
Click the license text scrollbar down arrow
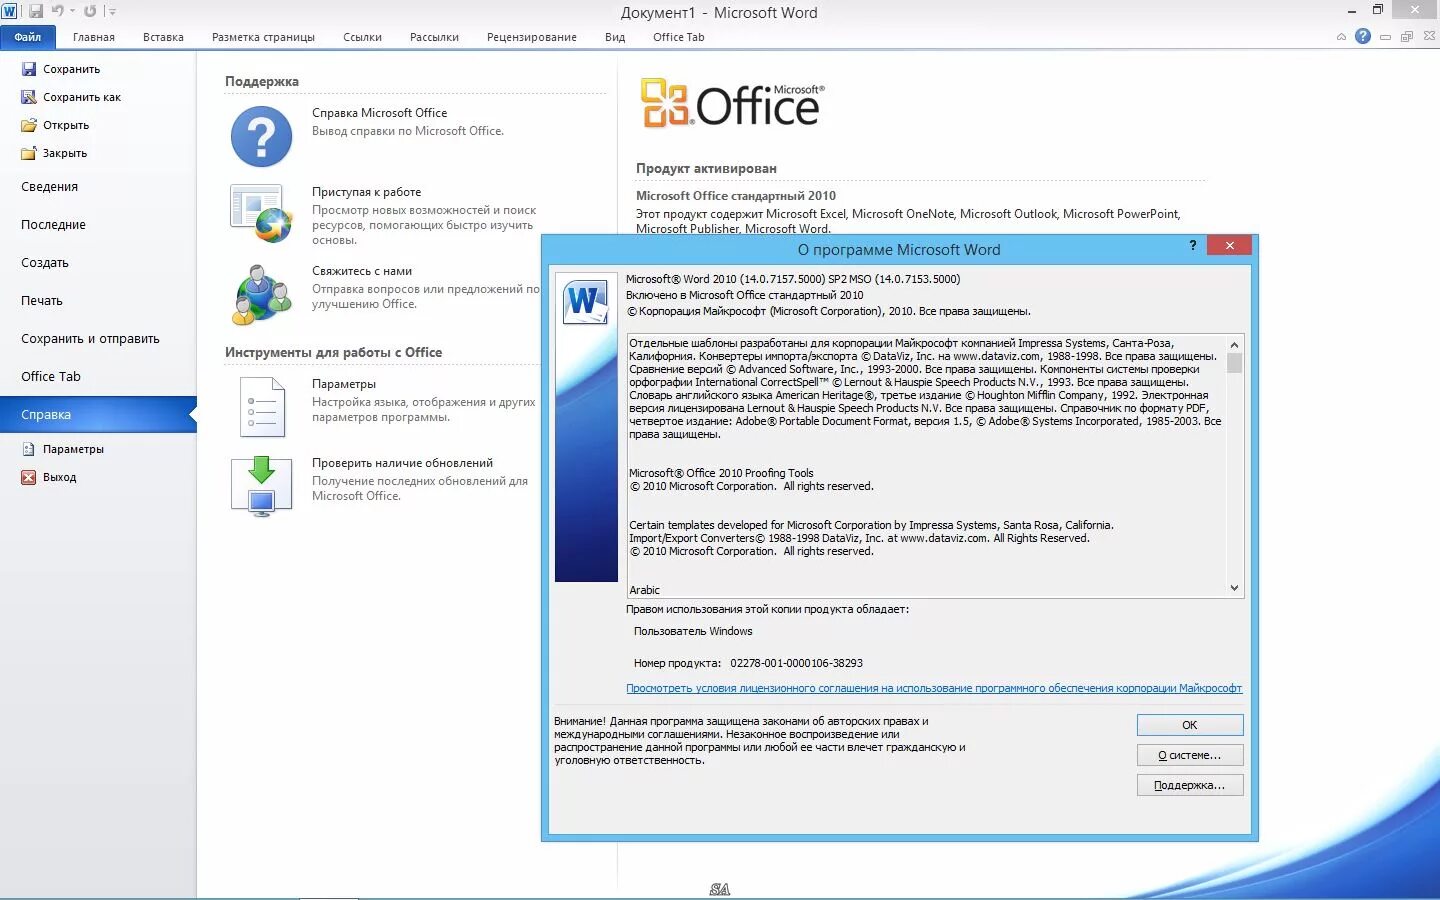(x=1234, y=588)
